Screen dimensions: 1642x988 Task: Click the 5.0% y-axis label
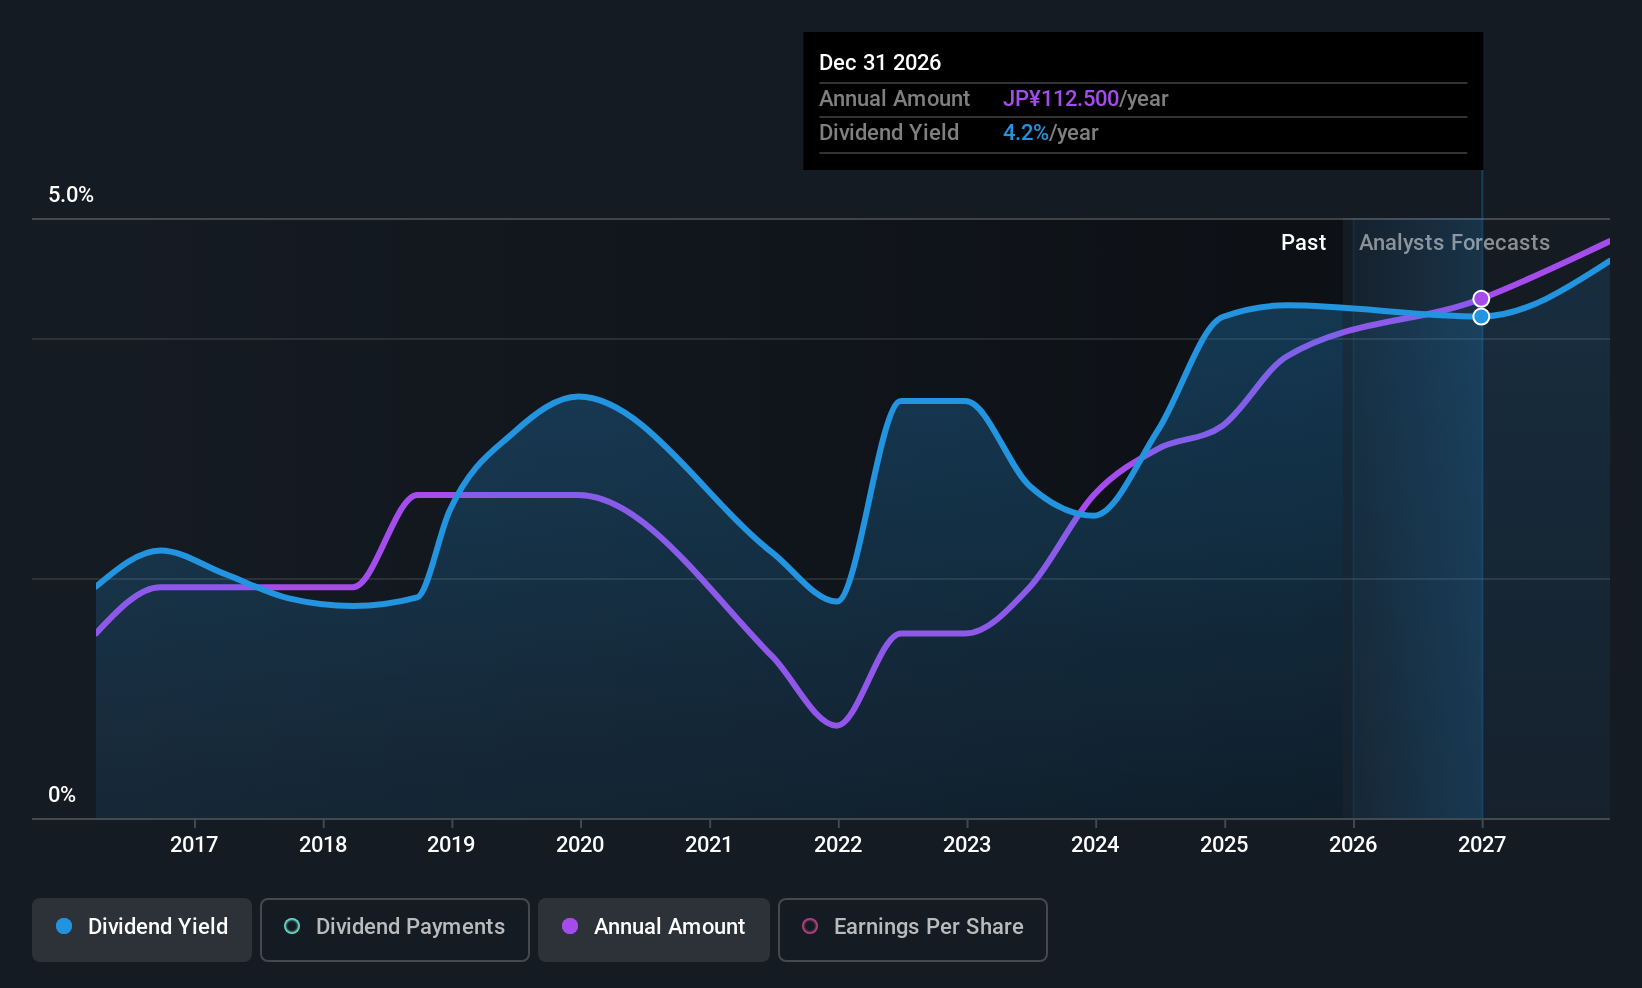click(x=71, y=195)
